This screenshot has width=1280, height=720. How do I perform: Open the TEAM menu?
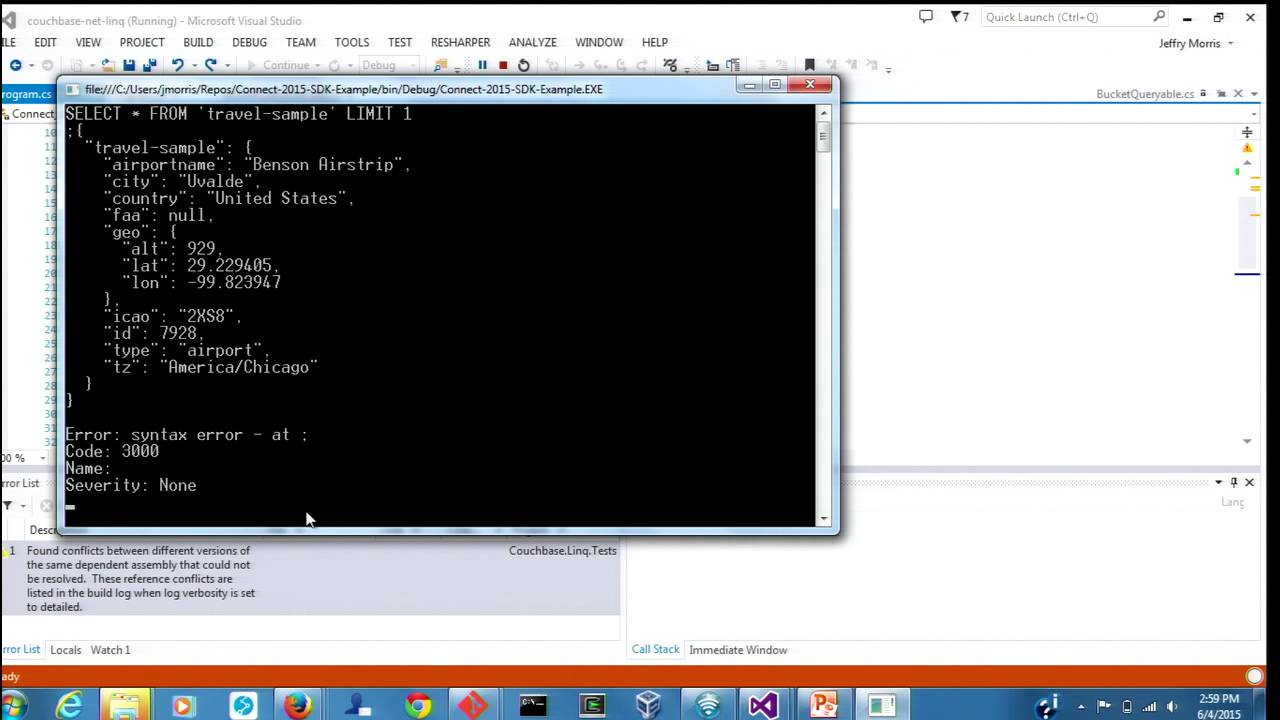(x=300, y=42)
